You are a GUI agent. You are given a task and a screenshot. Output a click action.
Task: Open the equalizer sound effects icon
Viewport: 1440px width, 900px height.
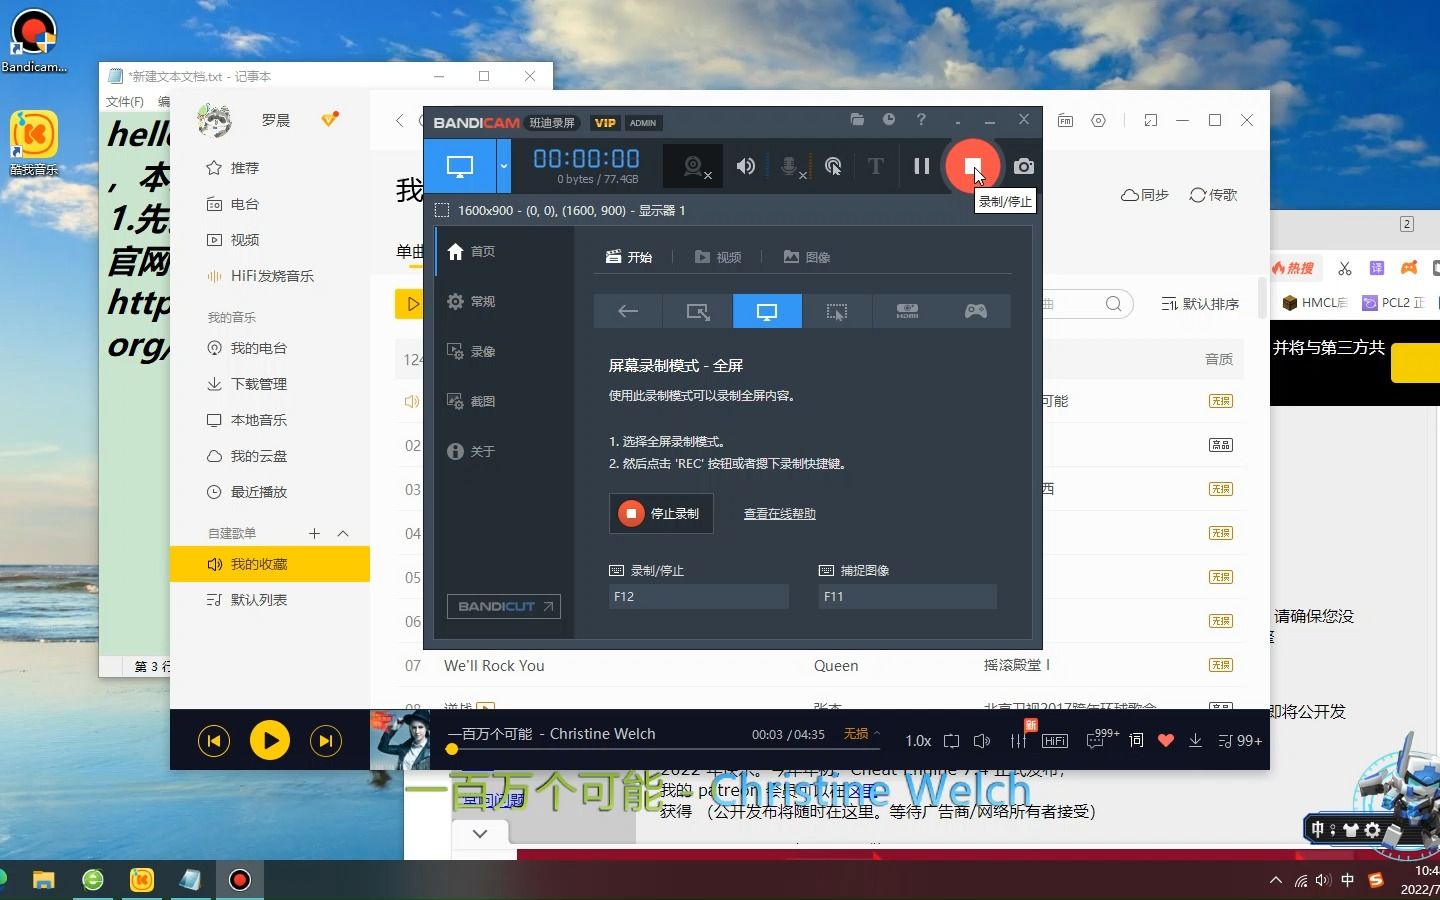[x=1018, y=741]
